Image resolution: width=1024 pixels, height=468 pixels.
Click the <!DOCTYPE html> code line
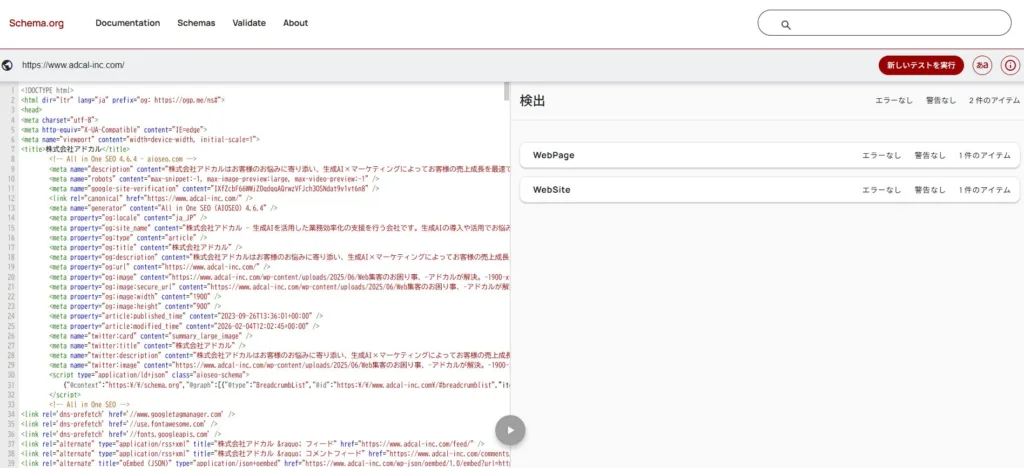click(48, 91)
